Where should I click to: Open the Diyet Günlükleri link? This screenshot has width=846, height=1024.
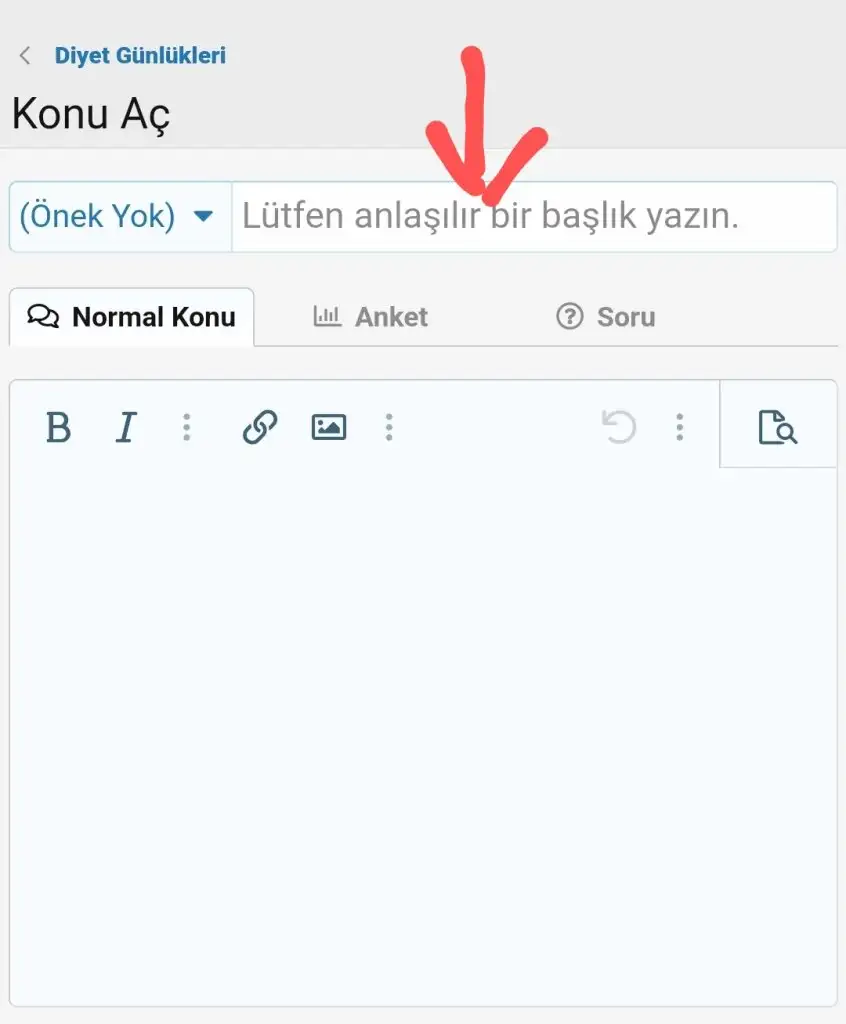point(140,56)
